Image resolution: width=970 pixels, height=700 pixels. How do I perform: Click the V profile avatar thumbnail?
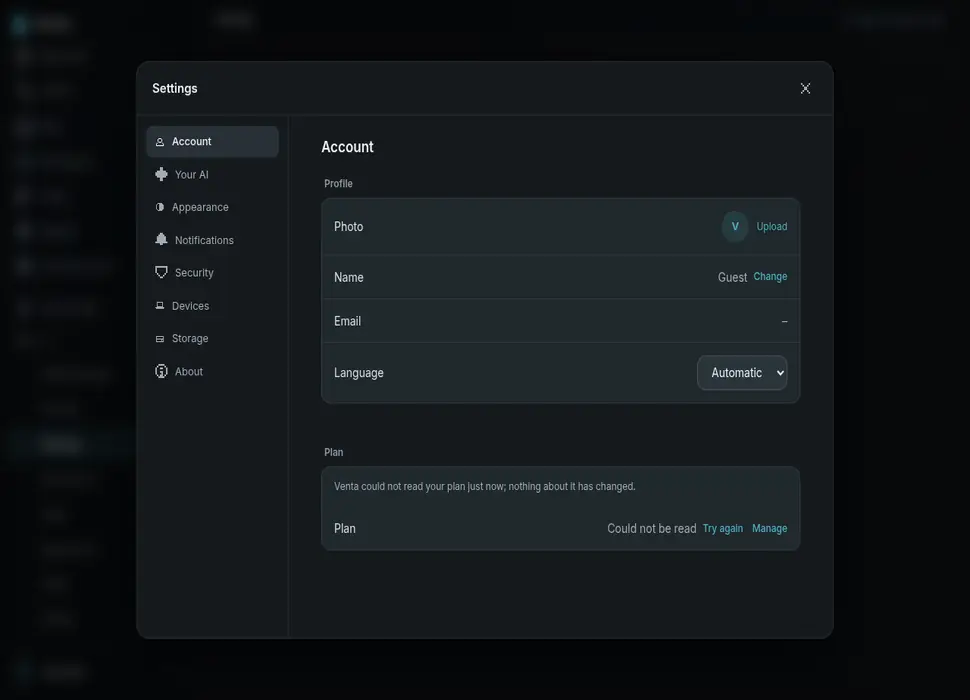[735, 226]
